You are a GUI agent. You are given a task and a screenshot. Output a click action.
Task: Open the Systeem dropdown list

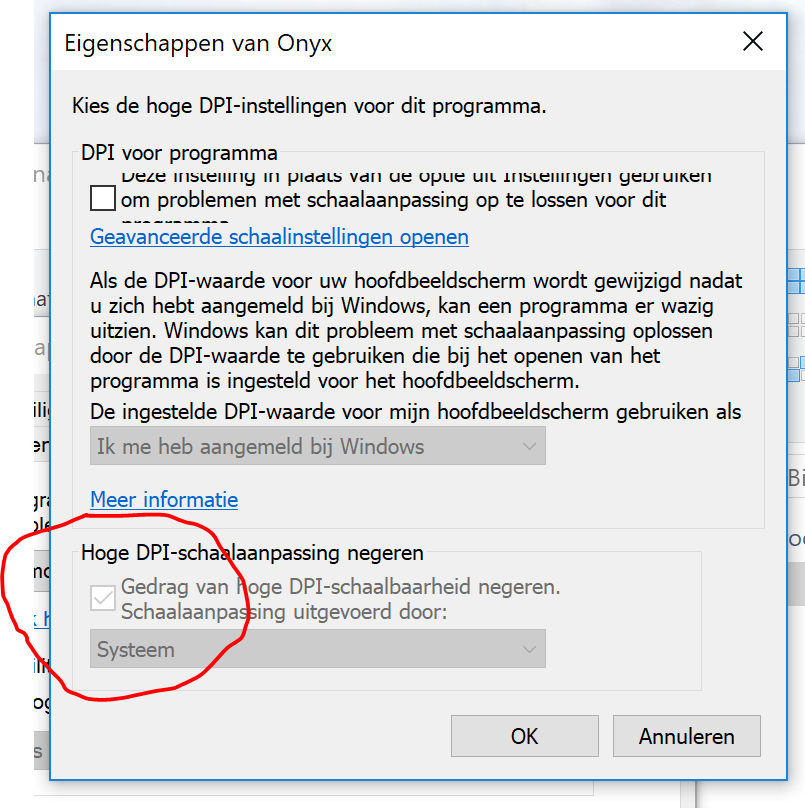click(317, 649)
